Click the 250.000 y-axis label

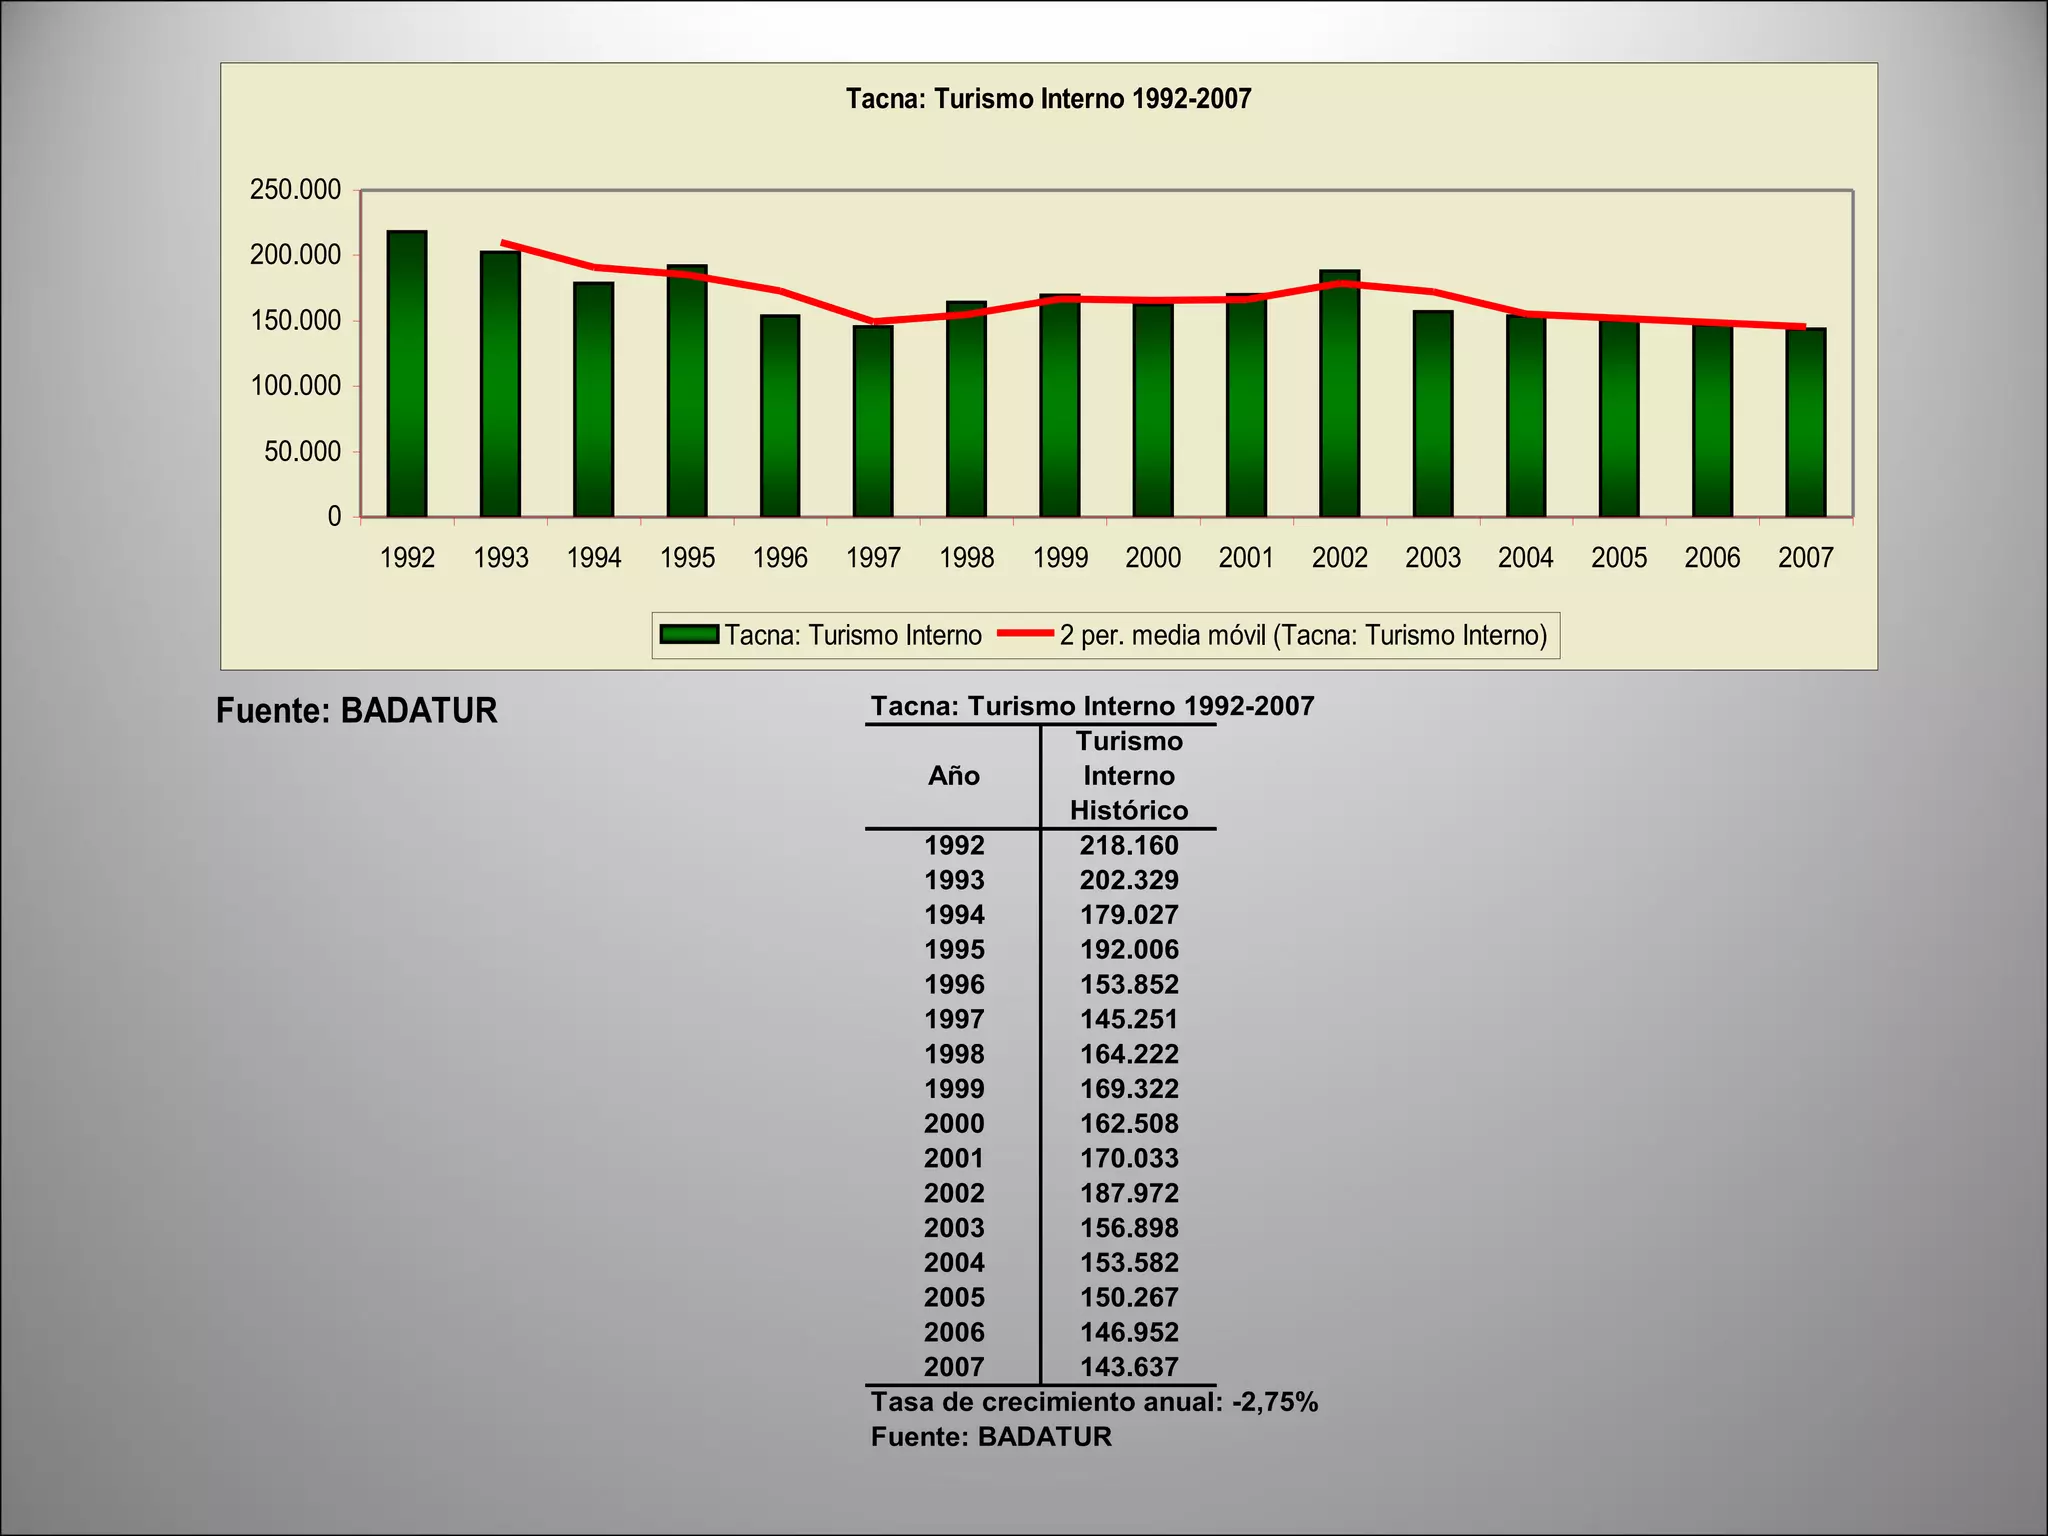point(295,190)
